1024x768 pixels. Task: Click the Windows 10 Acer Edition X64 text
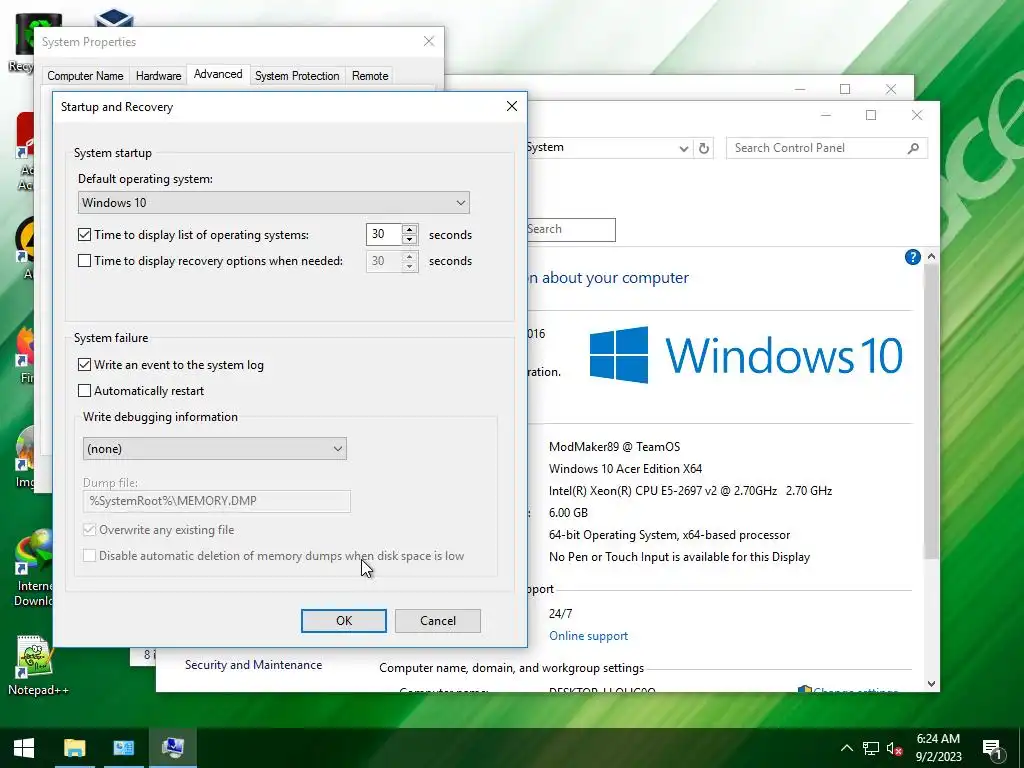(x=626, y=469)
